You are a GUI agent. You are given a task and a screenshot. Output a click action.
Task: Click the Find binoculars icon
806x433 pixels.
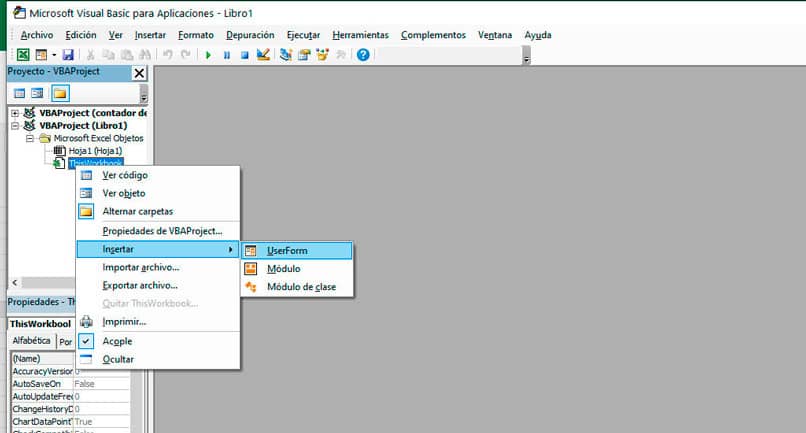(145, 55)
